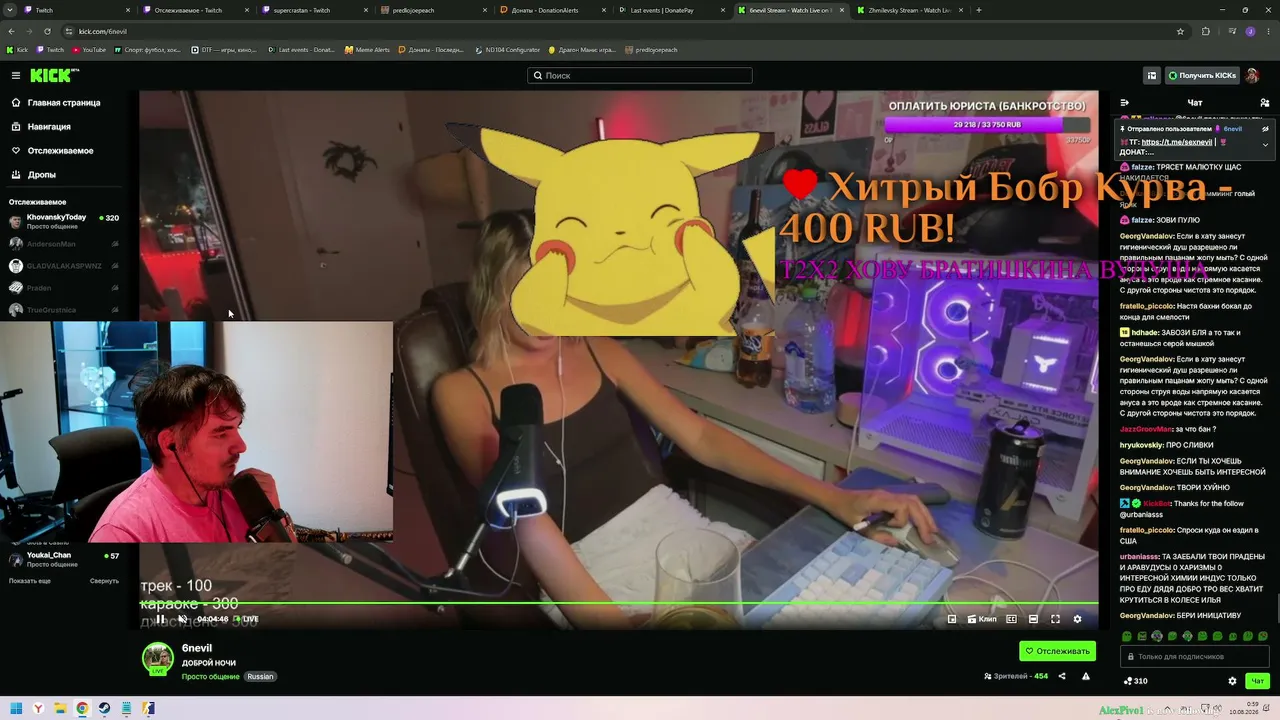Open a new browser tab
Viewport: 1280px width, 720px height.
click(x=978, y=10)
